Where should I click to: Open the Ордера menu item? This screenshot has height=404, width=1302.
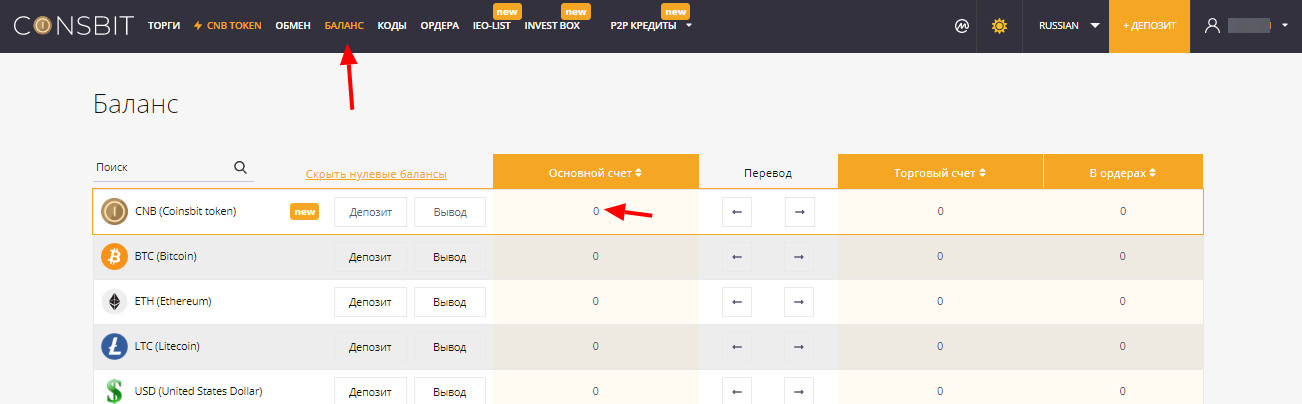pyautogui.click(x=439, y=26)
